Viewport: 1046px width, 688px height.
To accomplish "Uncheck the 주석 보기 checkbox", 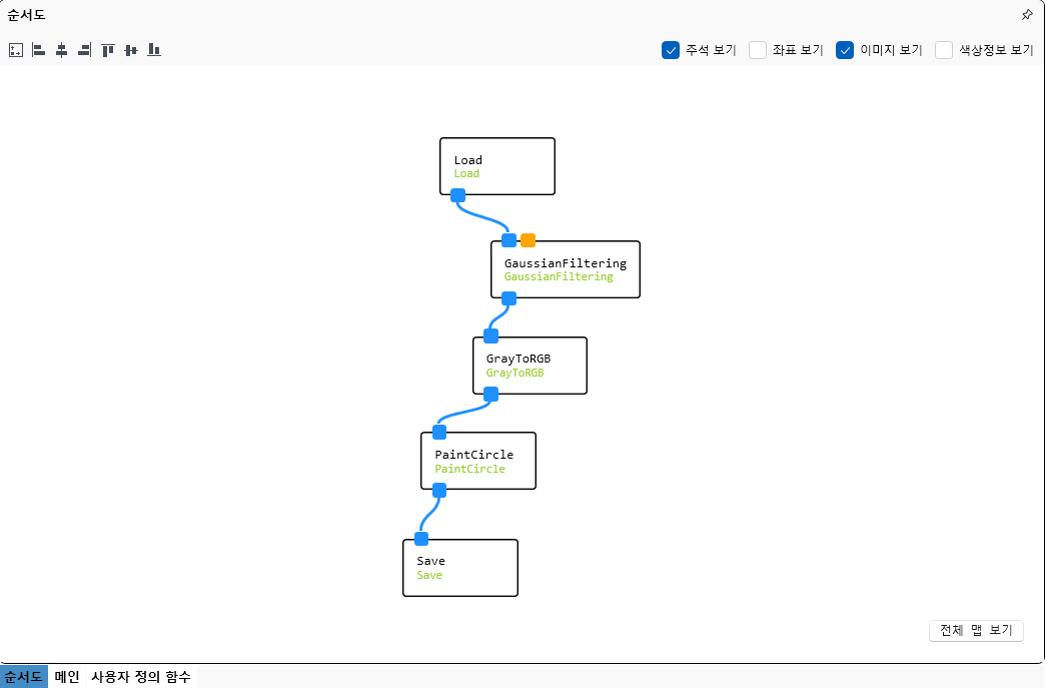I will click(x=671, y=50).
